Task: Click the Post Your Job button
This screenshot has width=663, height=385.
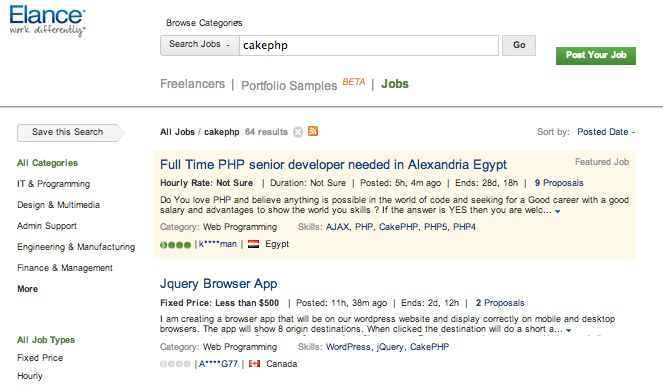Action: coord(596,55)
